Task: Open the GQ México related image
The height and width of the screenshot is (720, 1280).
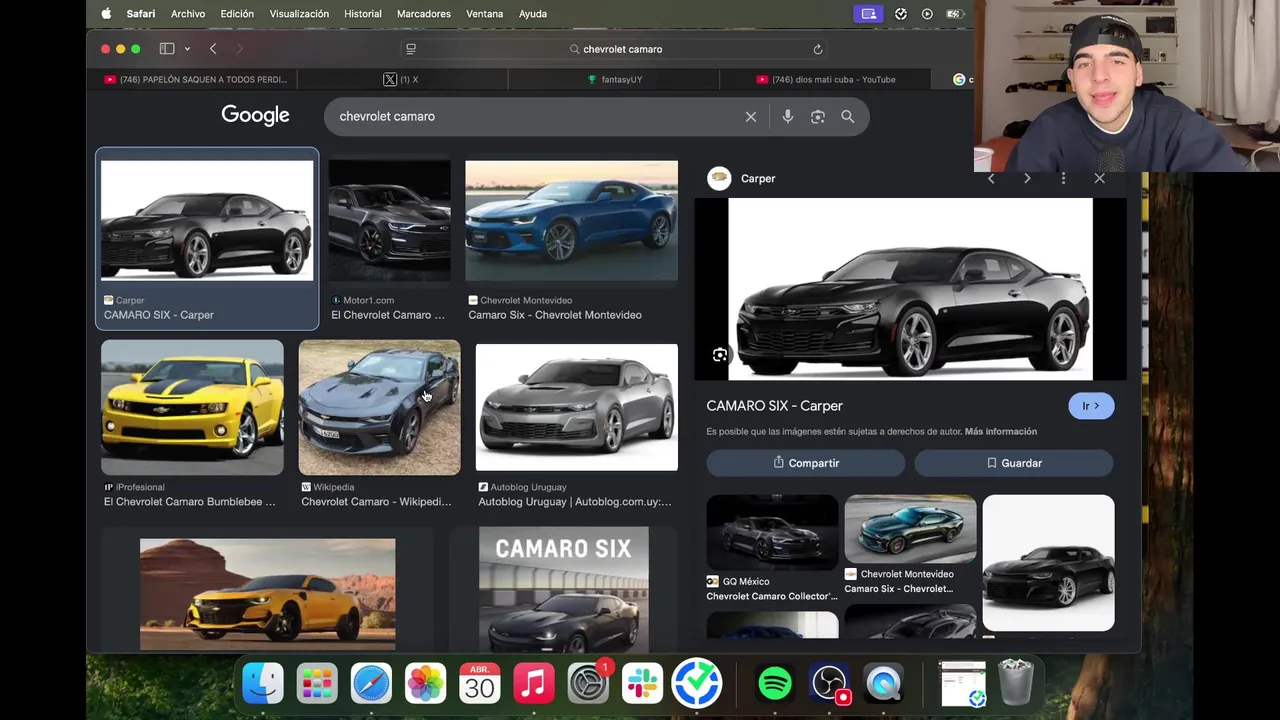Action: point(773,533)
